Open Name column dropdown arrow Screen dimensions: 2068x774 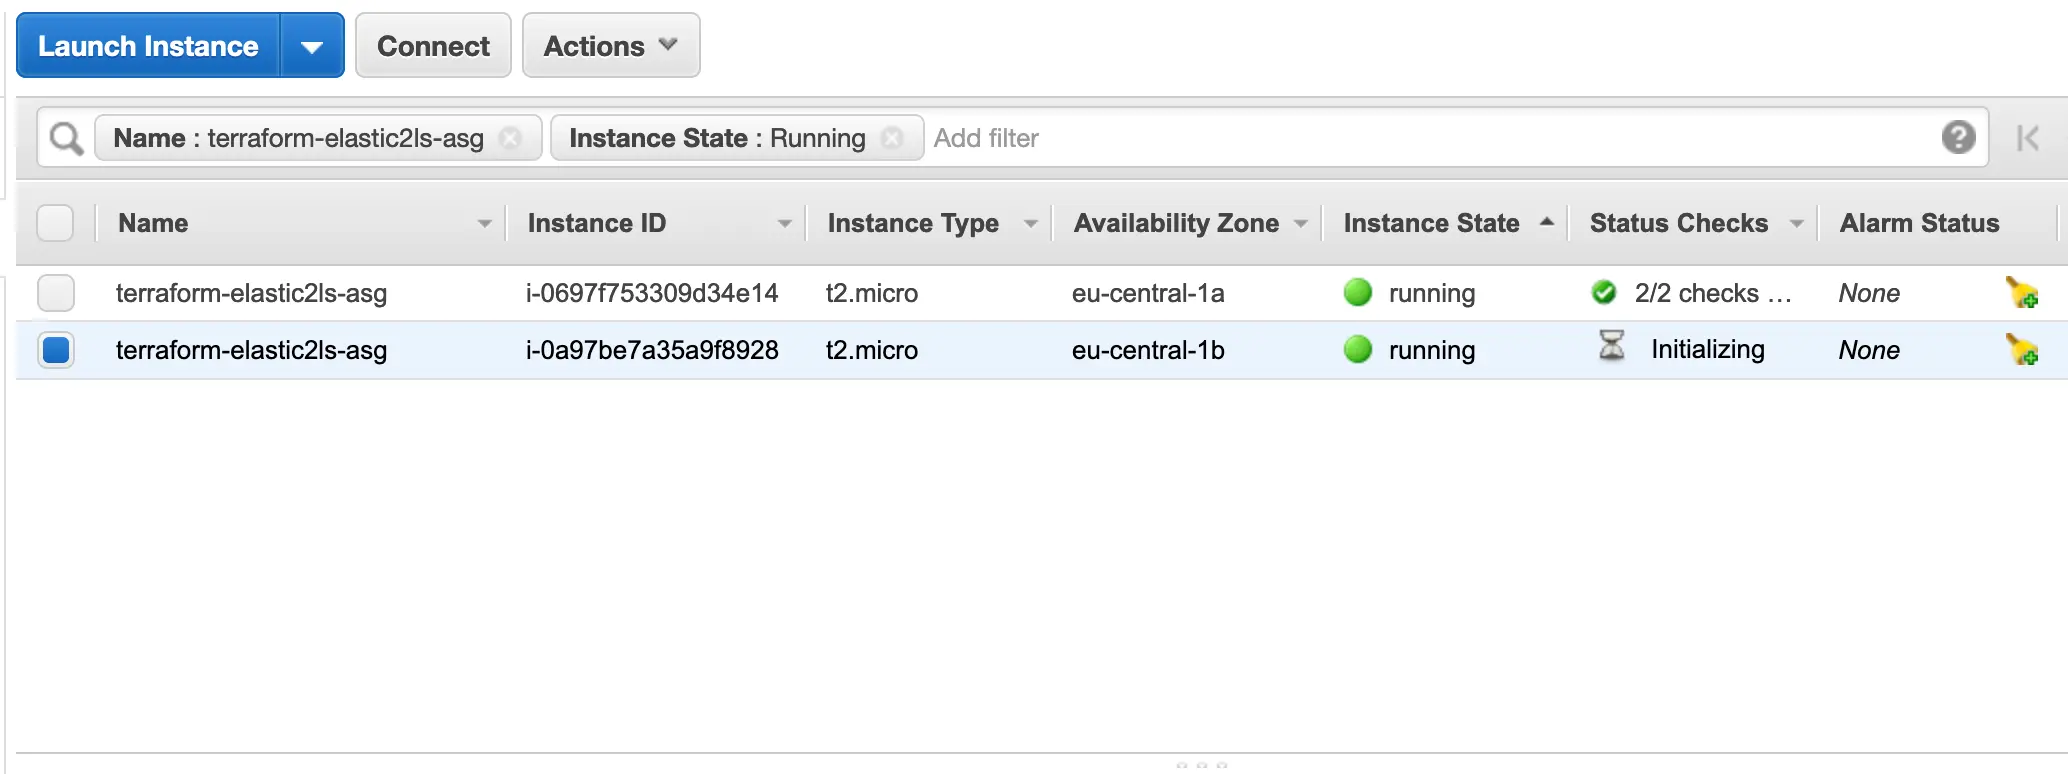tap(485, 224)
